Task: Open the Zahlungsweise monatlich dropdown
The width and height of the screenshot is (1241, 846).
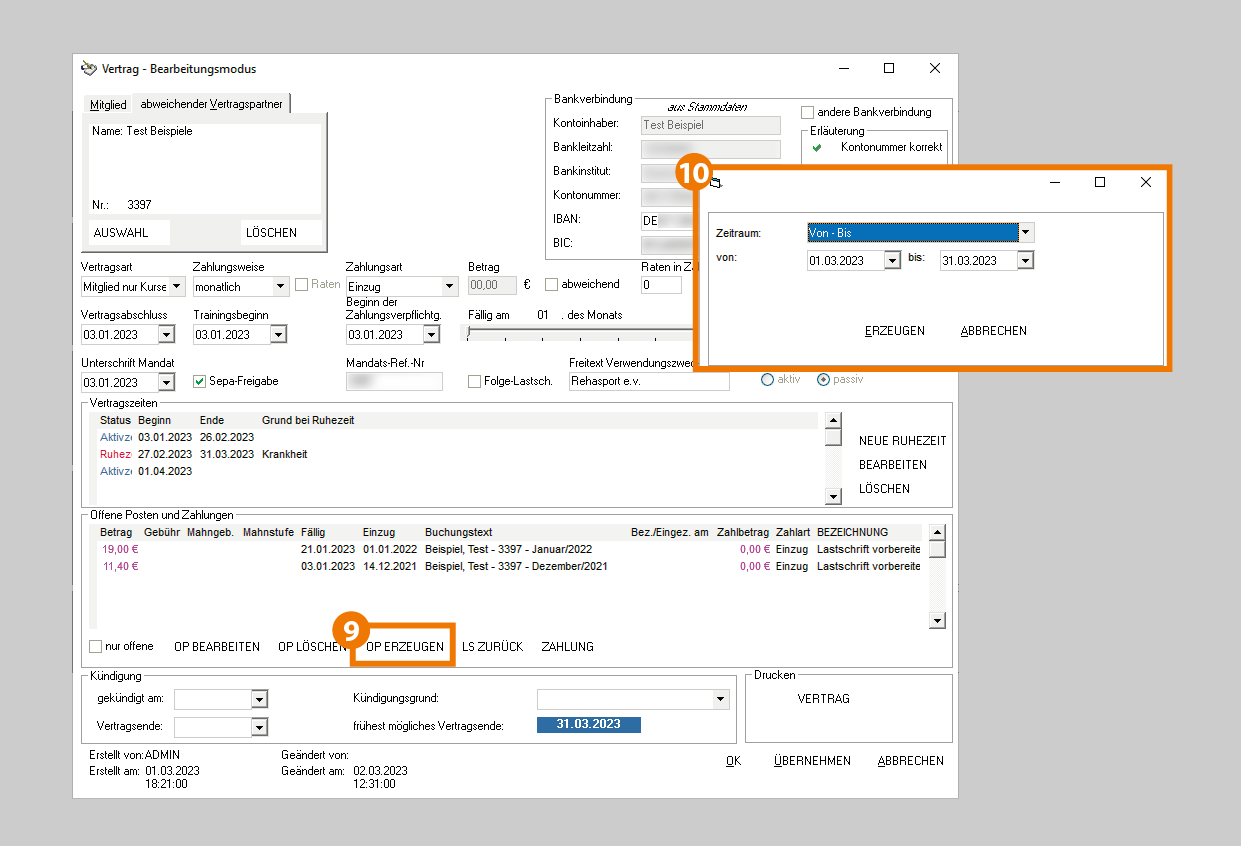Action: (281, 287)
